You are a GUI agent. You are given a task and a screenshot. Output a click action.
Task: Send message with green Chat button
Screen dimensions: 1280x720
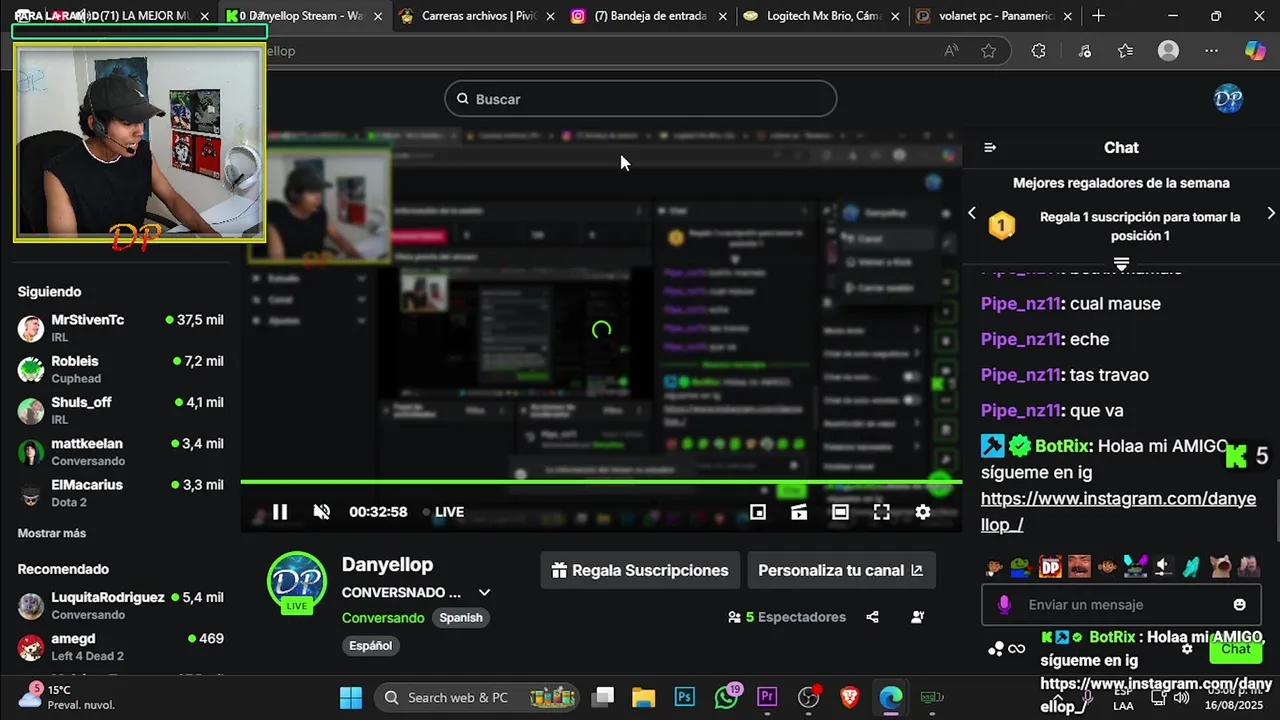tap(1236, 649)
